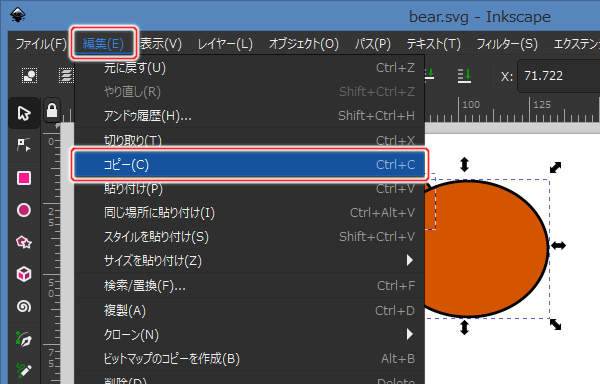Screen dimensions: 600x384
Task: Choose 検索/置換(F)... entry
Action: coord(249,286)
